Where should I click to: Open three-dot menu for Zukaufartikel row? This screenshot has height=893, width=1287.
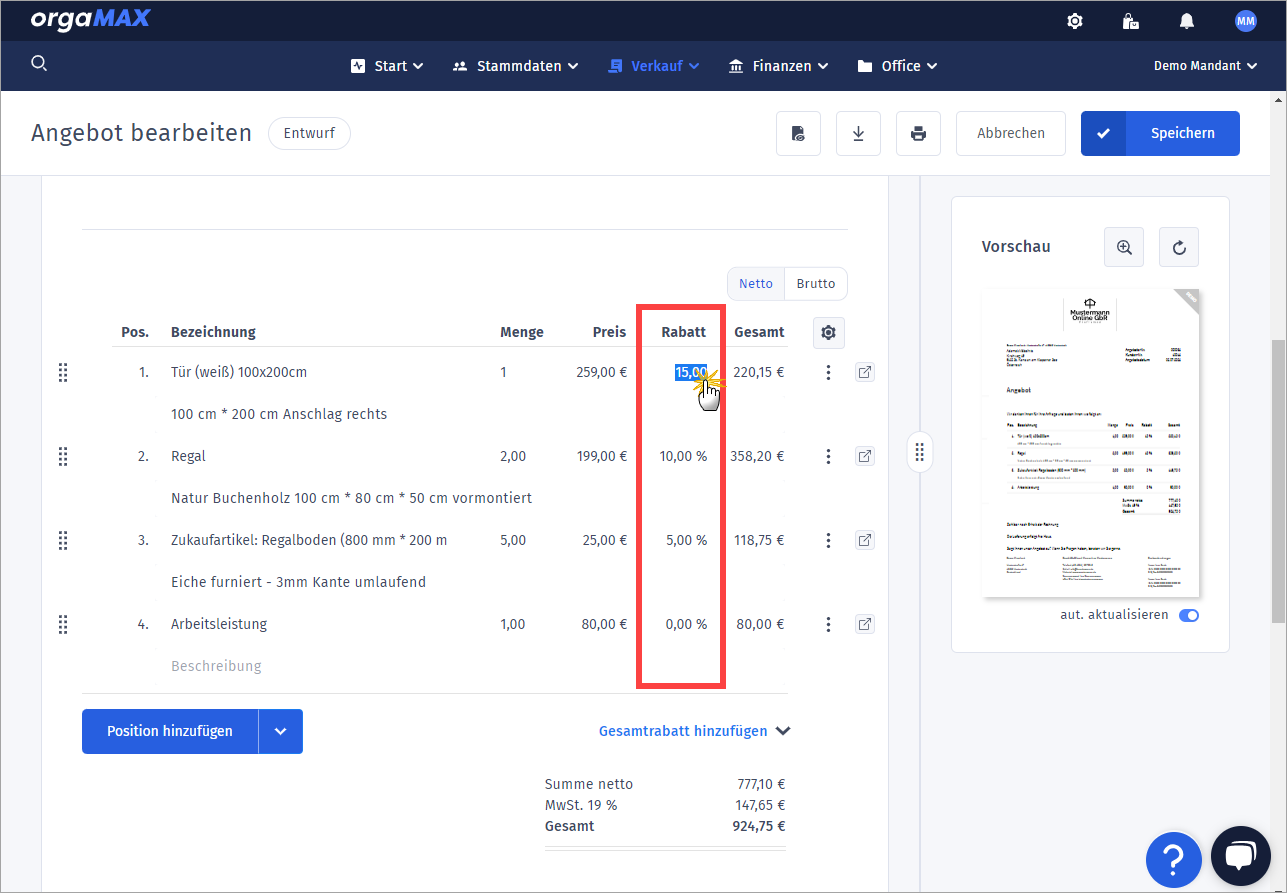tap(828, 541)
